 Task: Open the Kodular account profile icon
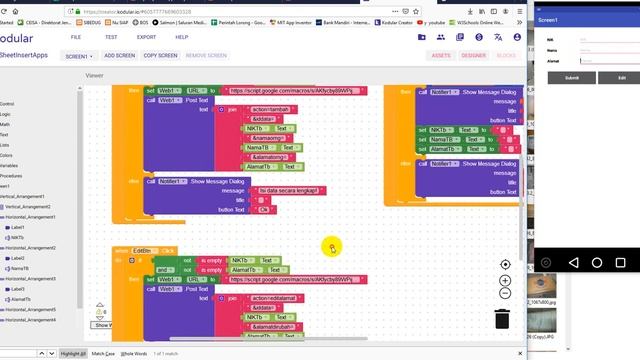point(517,37)
